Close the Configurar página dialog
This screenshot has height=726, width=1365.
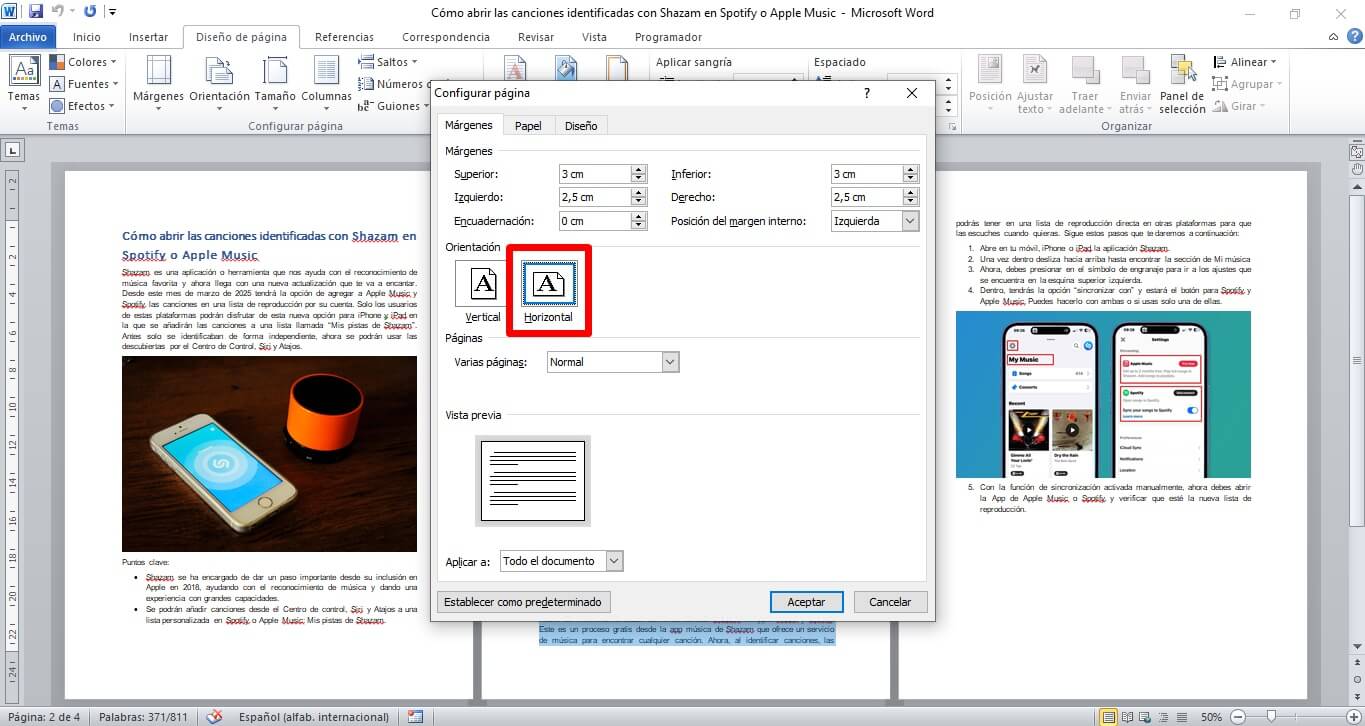point(912,93)
